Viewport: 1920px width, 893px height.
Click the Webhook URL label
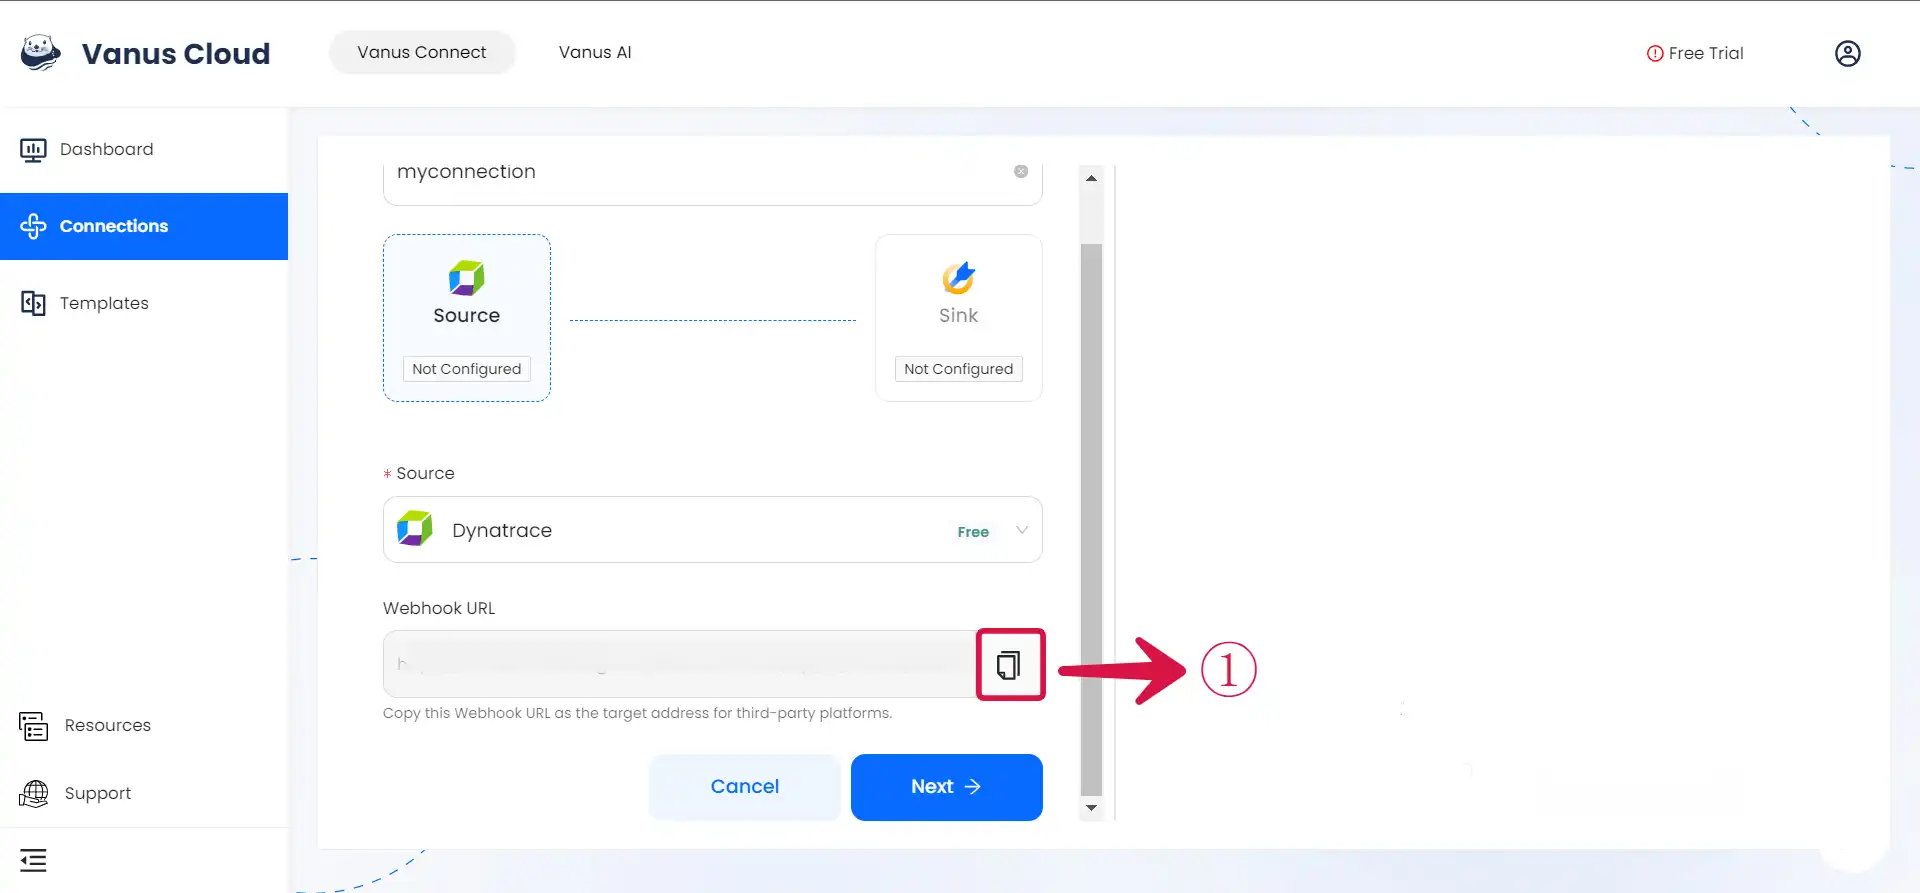(439, 608)
